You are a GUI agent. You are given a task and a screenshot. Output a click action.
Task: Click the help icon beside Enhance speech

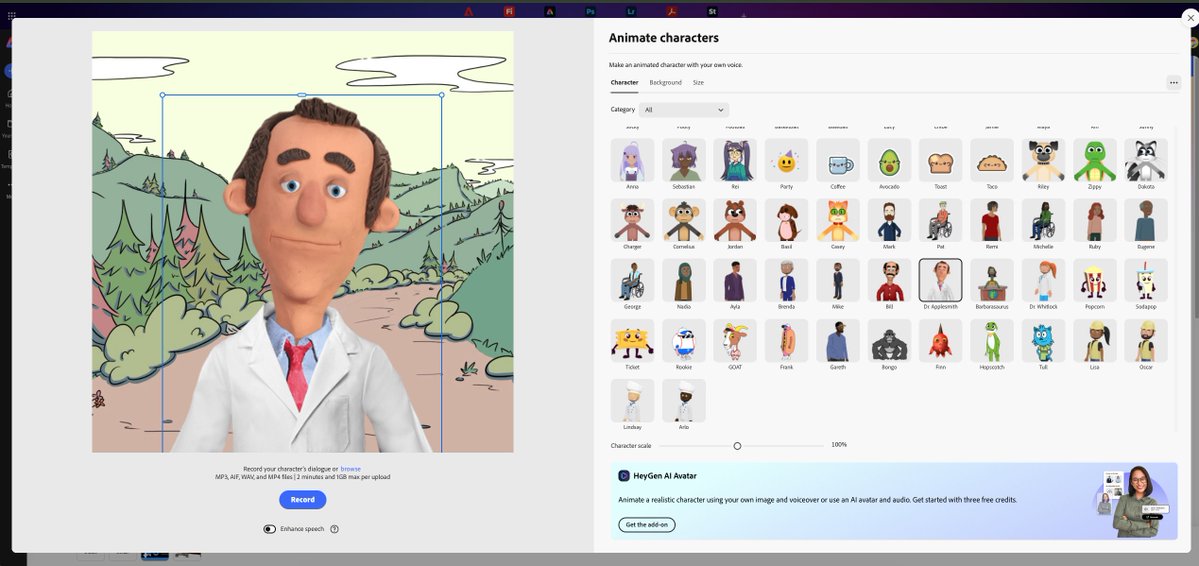click(x=334, y=529)
